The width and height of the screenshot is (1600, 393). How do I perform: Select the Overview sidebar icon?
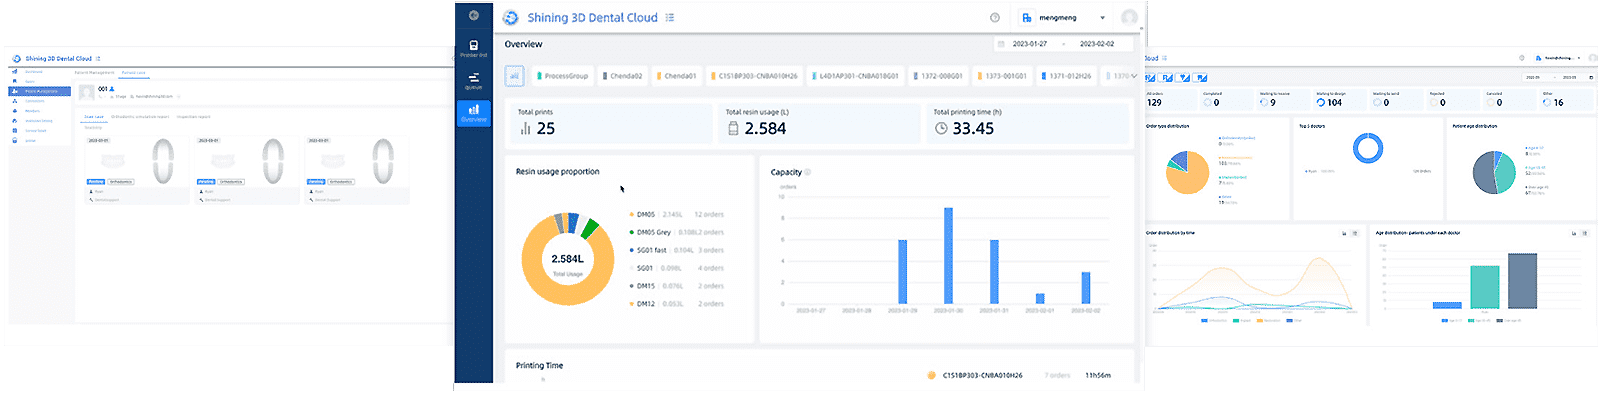click(474, 113)
